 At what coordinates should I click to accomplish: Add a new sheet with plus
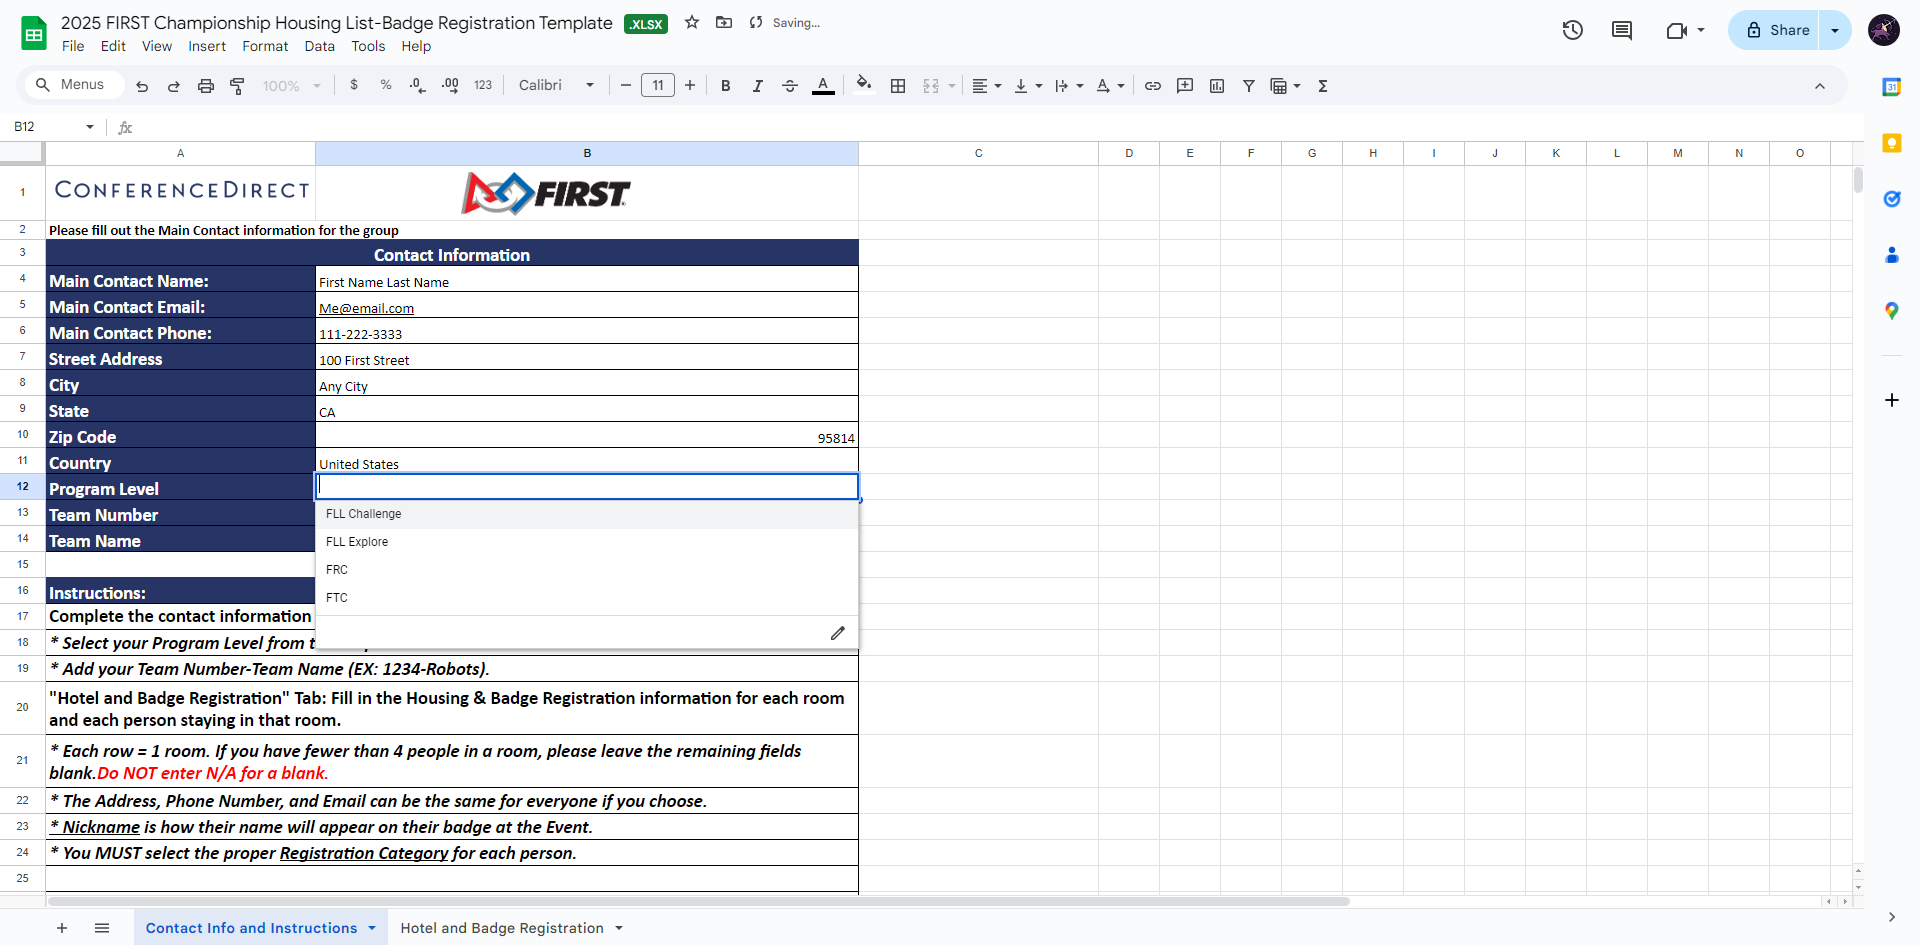(x=62, y=928)
